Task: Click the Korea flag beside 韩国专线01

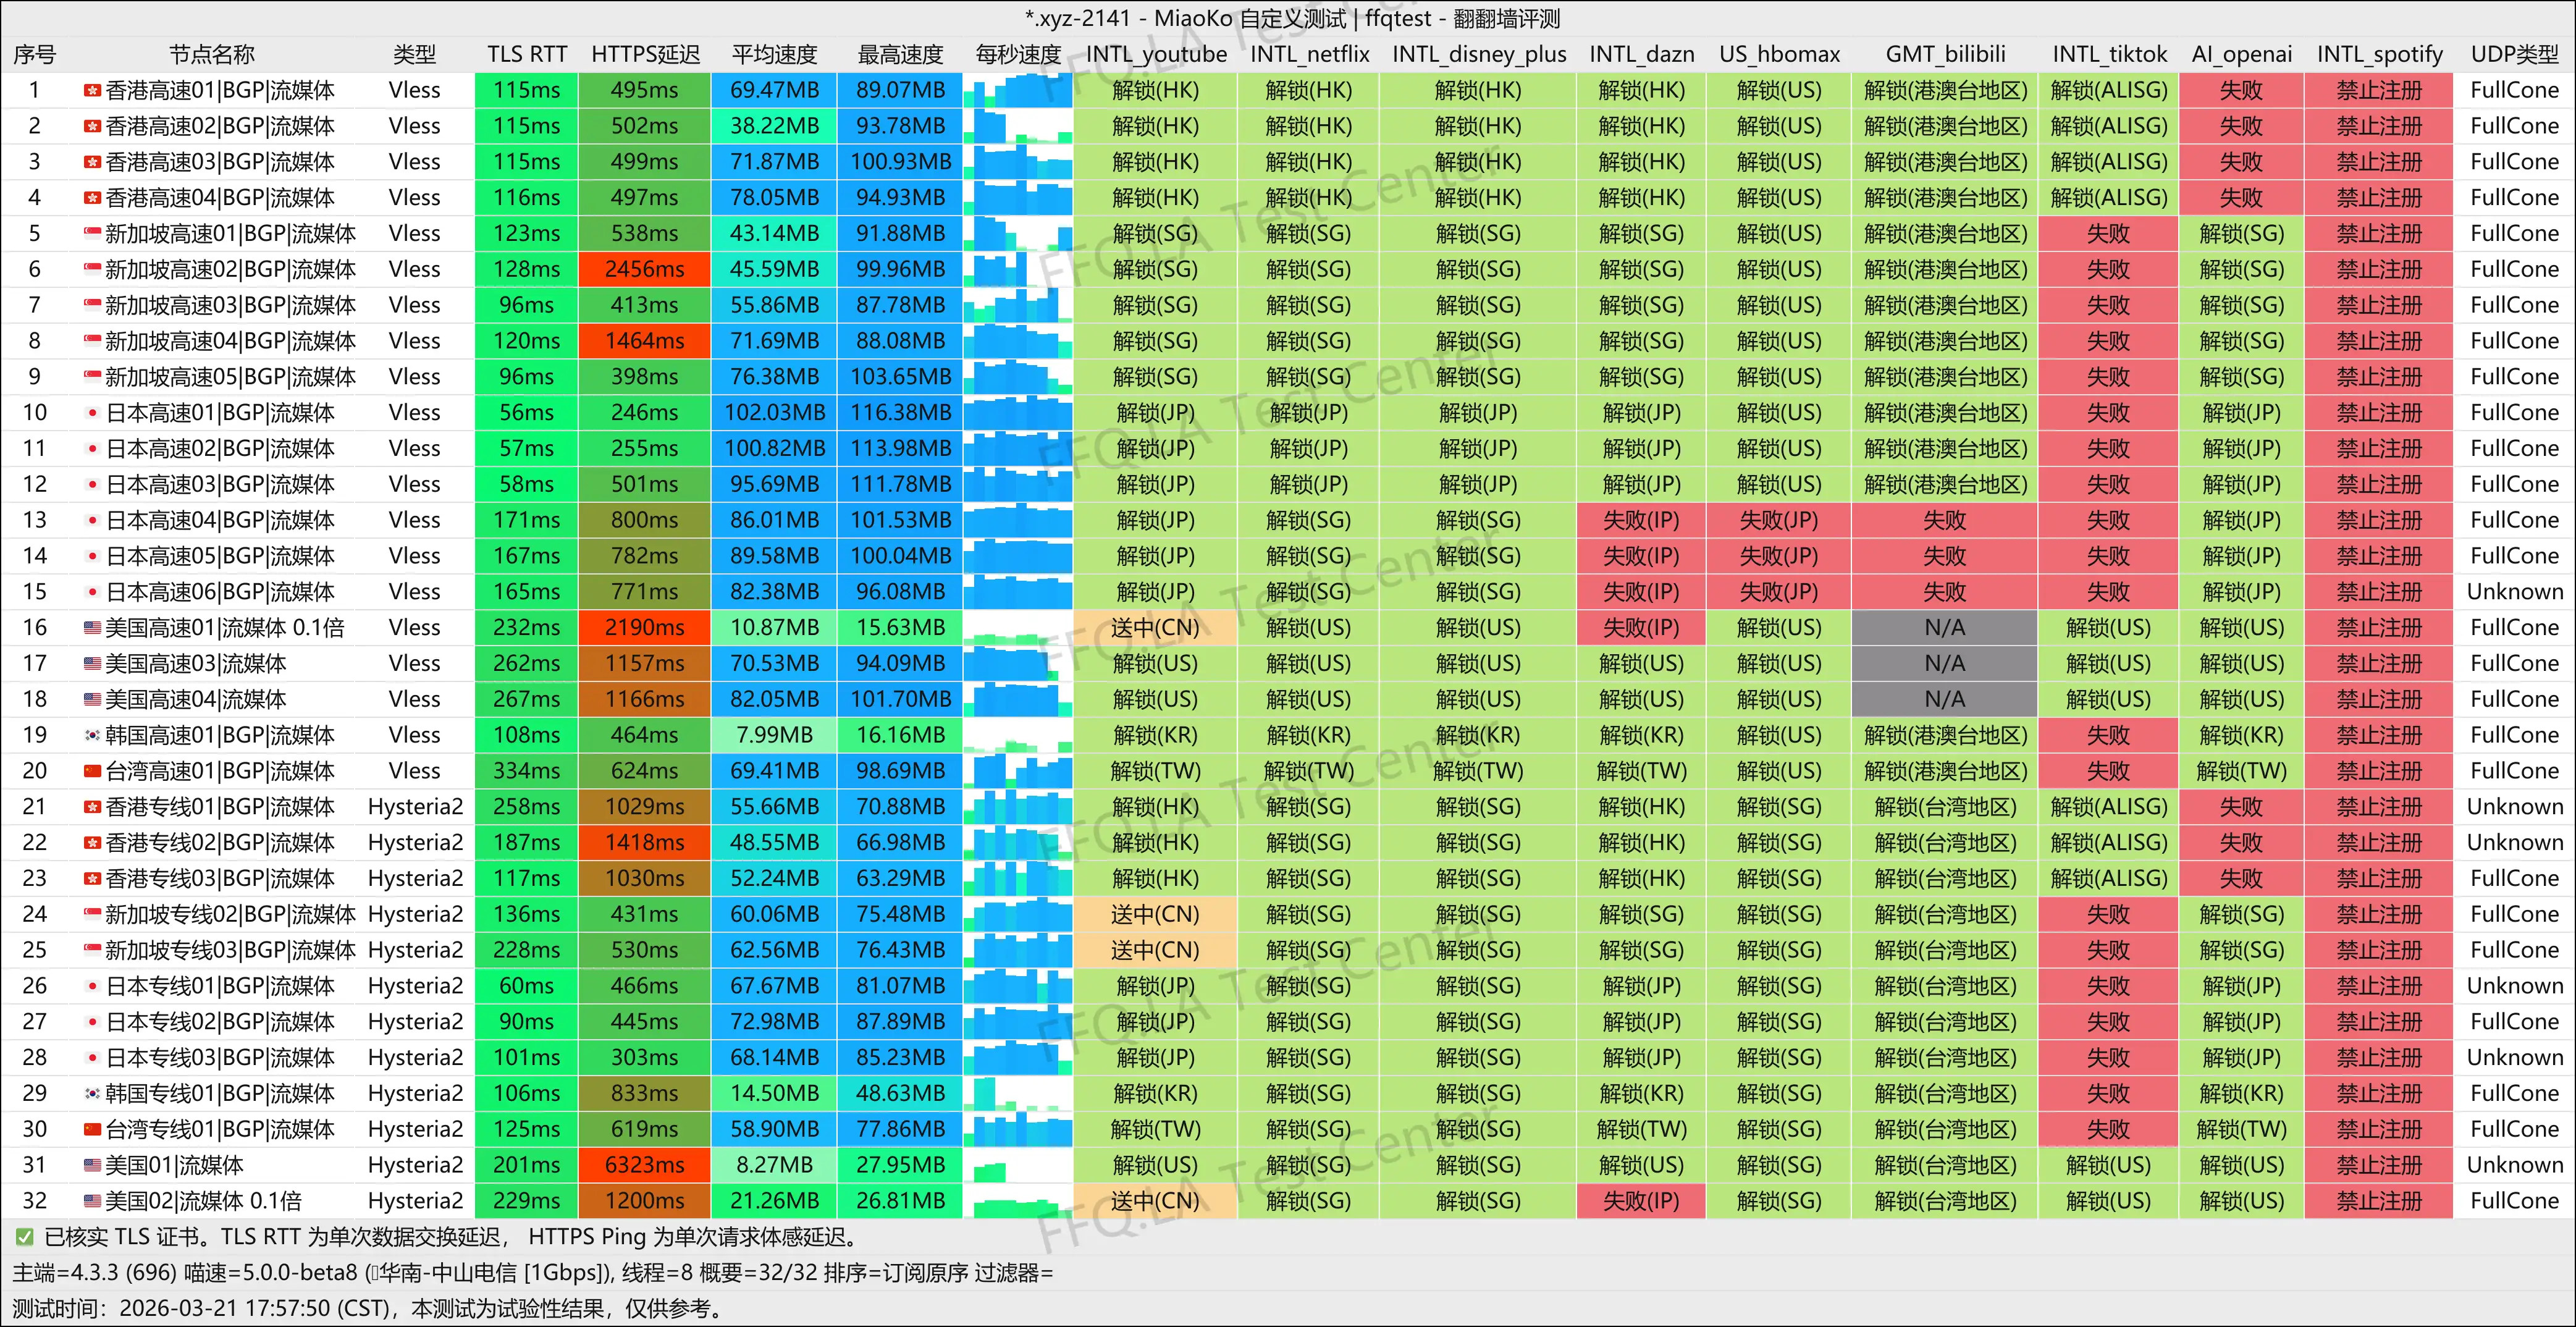Action: click(92, 1093)
